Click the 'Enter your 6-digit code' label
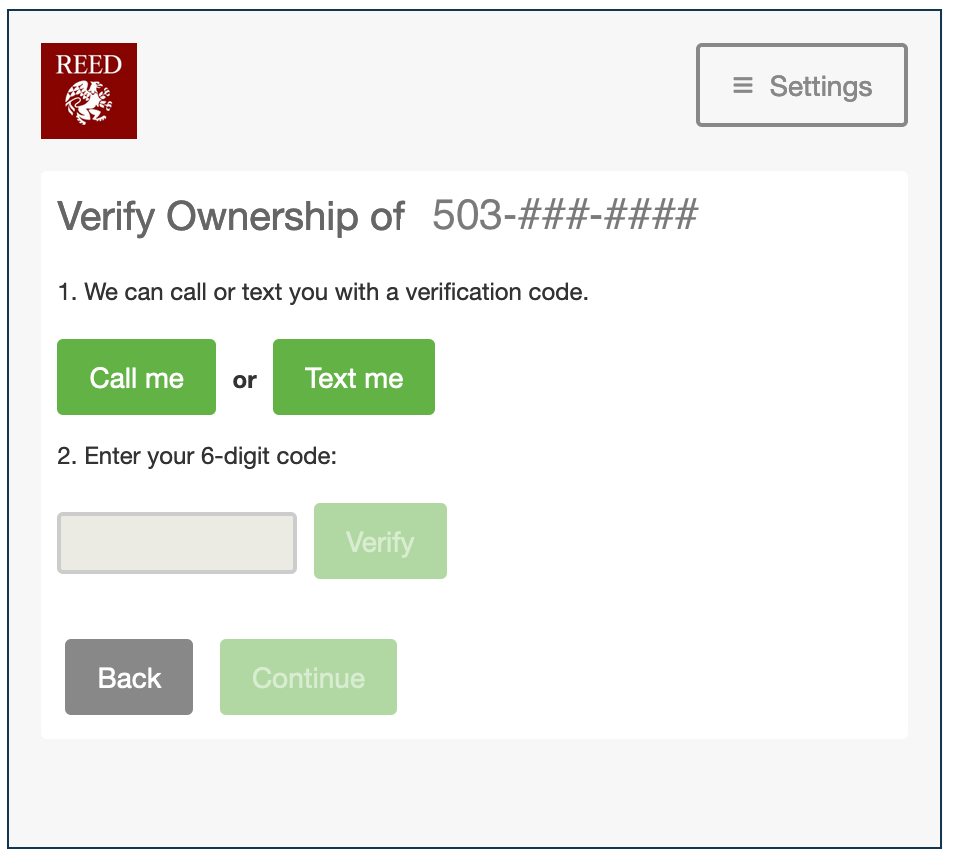 pos(197,457)
